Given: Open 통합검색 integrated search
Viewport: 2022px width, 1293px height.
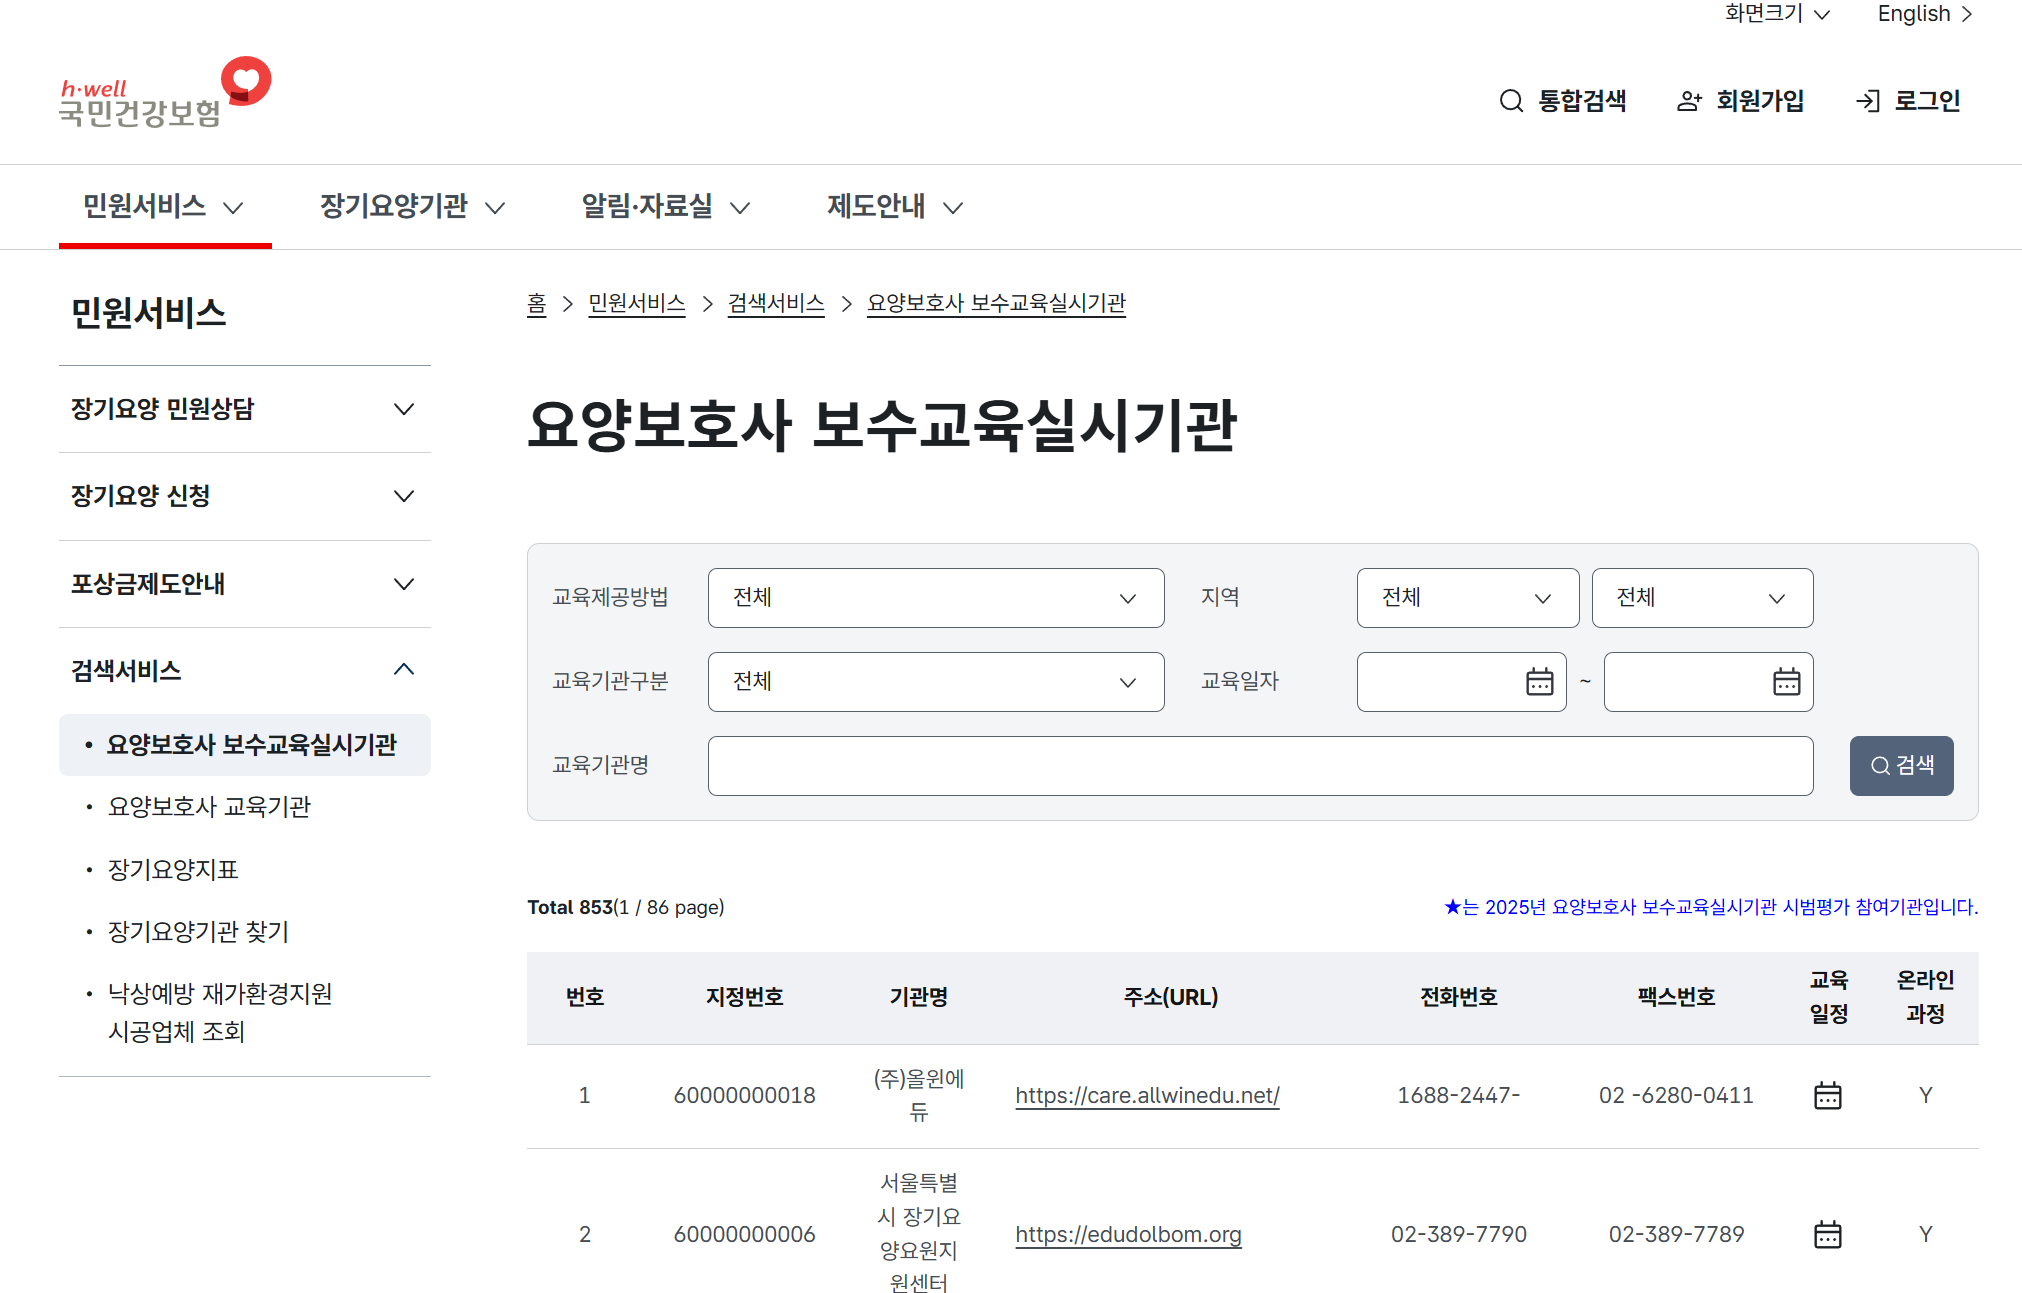Looking at the screenshot, I should point(1563,101).
